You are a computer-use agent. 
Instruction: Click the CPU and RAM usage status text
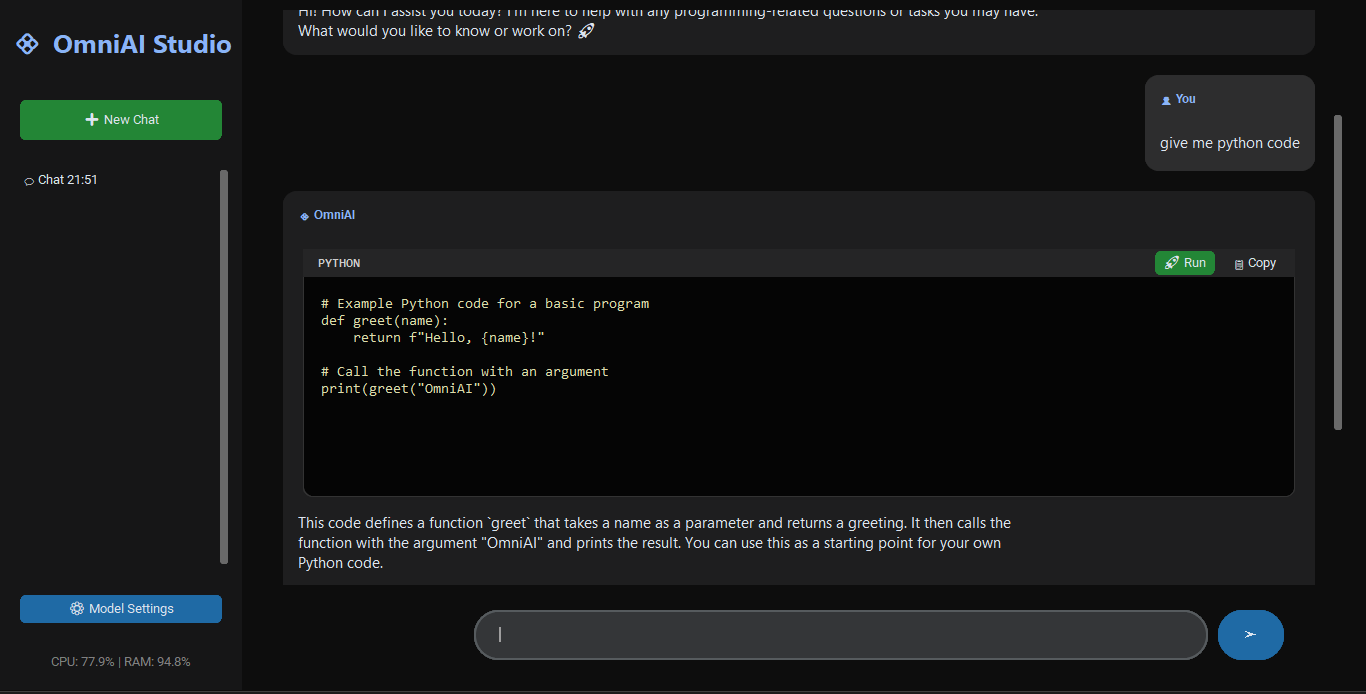point(121,662)
